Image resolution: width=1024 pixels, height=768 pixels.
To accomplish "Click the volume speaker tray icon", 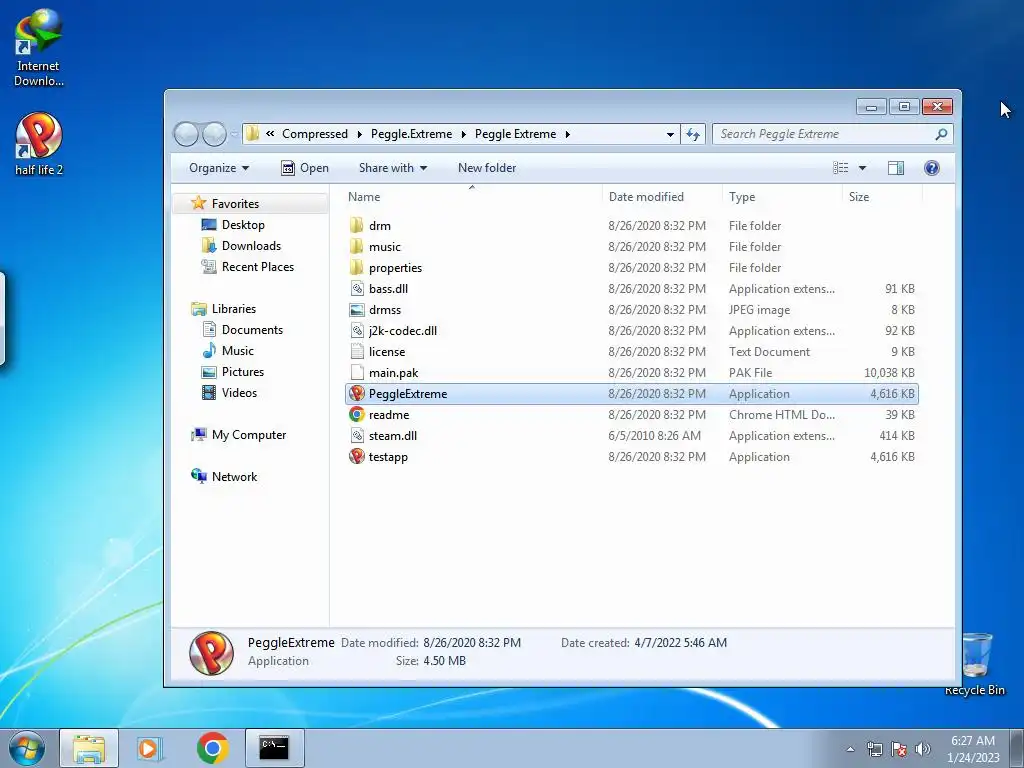I will [x=923, y=749].
